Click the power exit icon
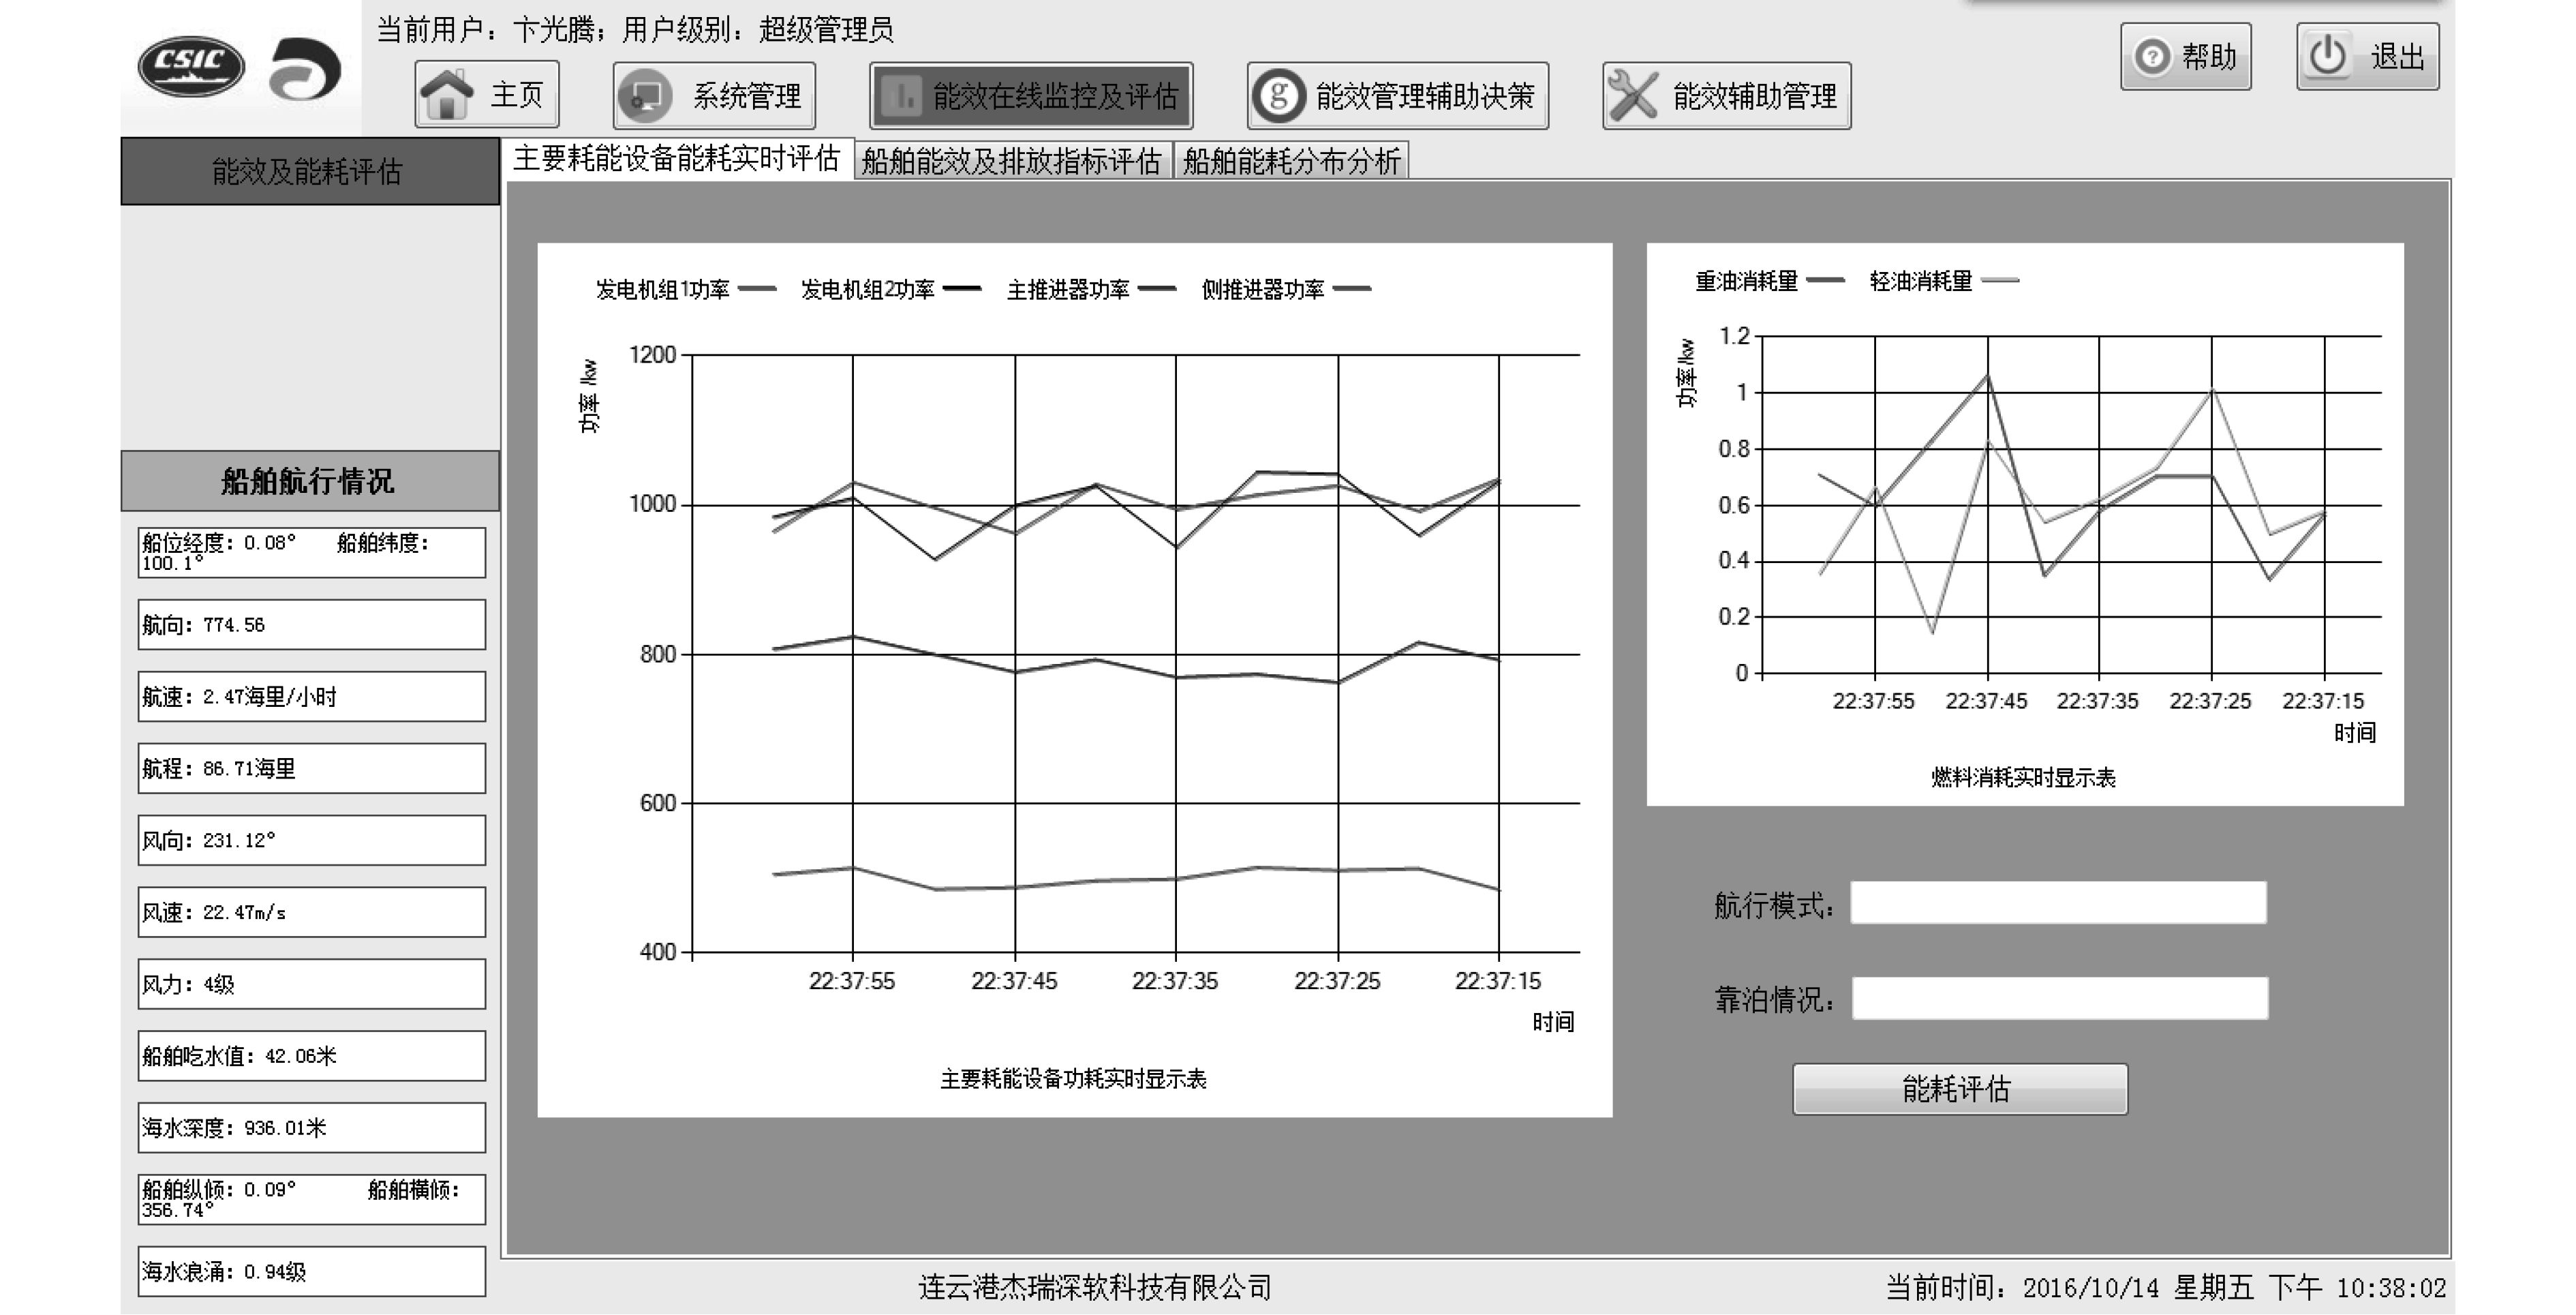 point(2328,56)
